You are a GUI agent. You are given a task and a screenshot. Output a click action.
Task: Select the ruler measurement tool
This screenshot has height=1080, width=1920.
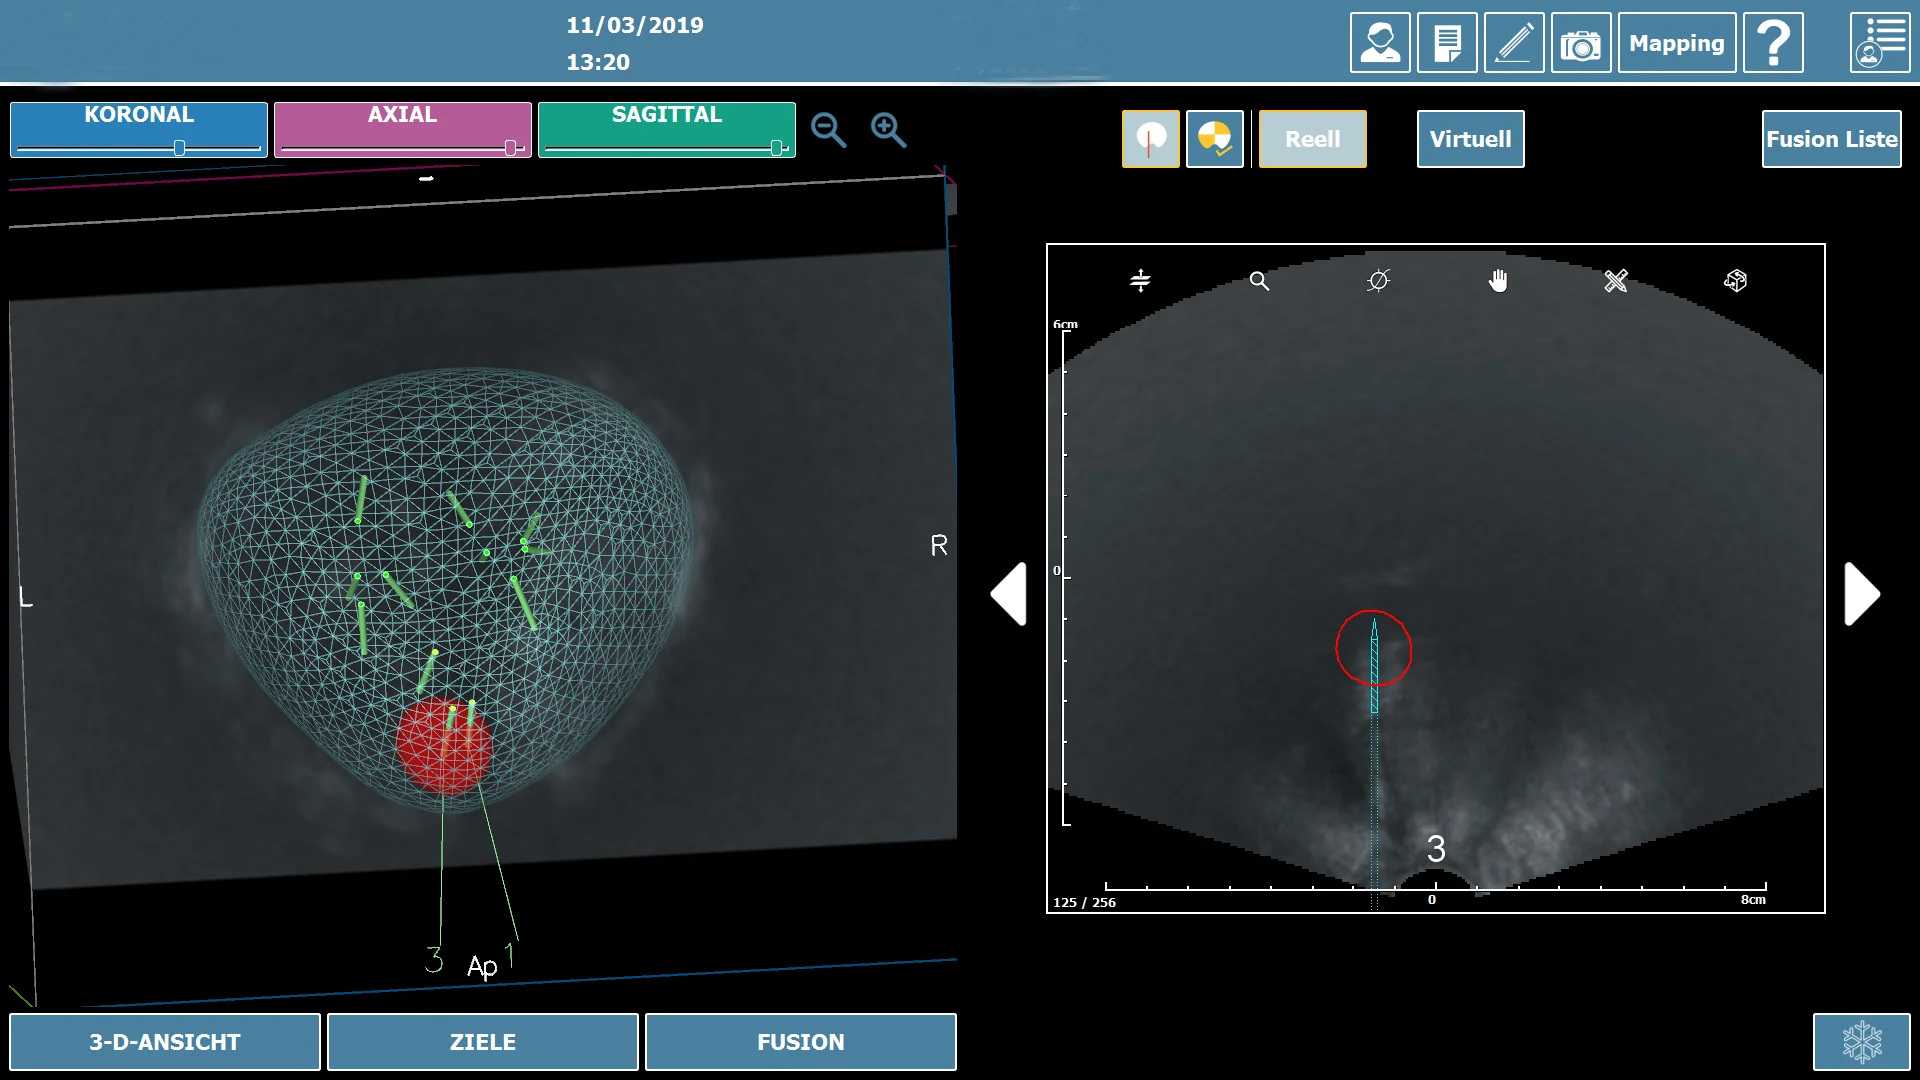click(x=1616, y=281)
